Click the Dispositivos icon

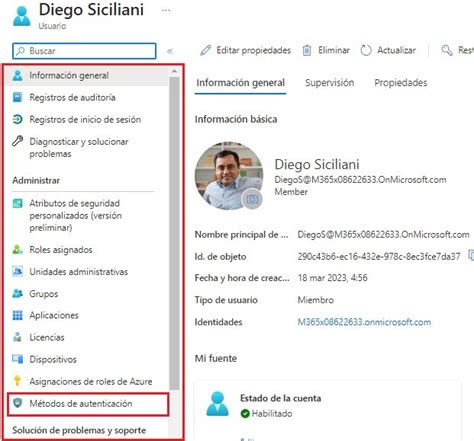tap(17, 359)
